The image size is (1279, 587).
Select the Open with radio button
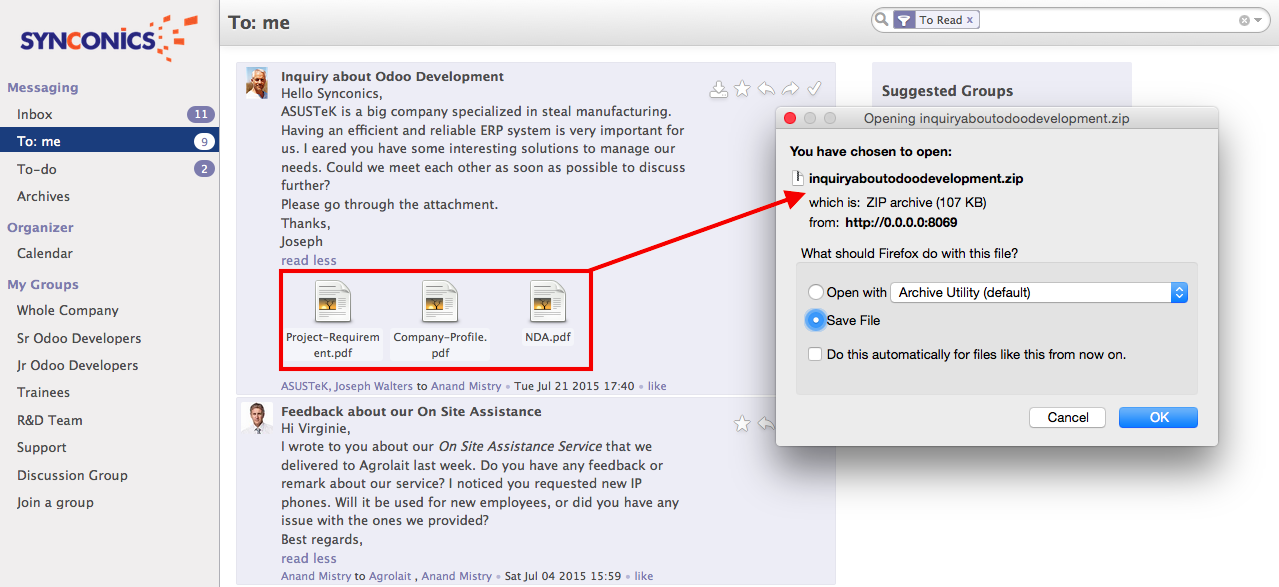tap(816, 293)
